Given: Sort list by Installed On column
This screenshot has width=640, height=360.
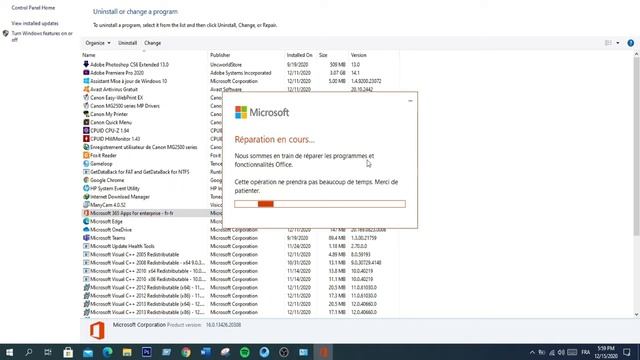Looking at the screenshot, I should pos(301,55).
